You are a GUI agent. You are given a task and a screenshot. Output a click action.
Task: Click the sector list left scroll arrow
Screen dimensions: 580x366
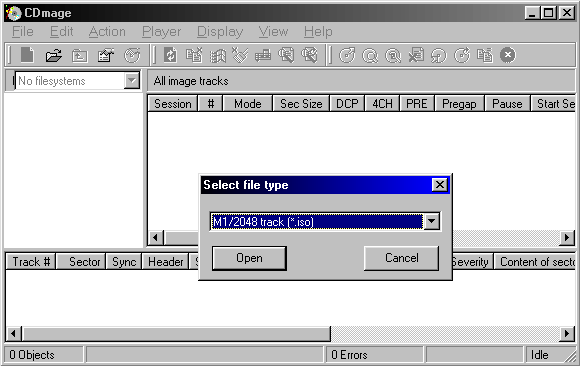click(13, 333)
